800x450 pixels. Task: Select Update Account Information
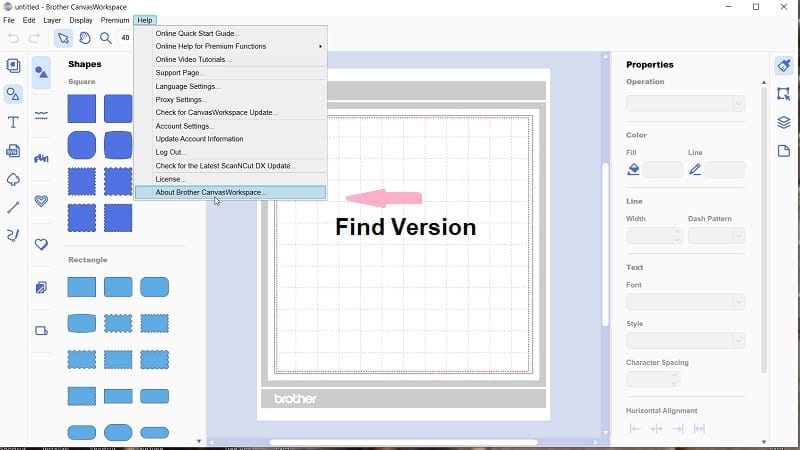[x=231, y=139]
